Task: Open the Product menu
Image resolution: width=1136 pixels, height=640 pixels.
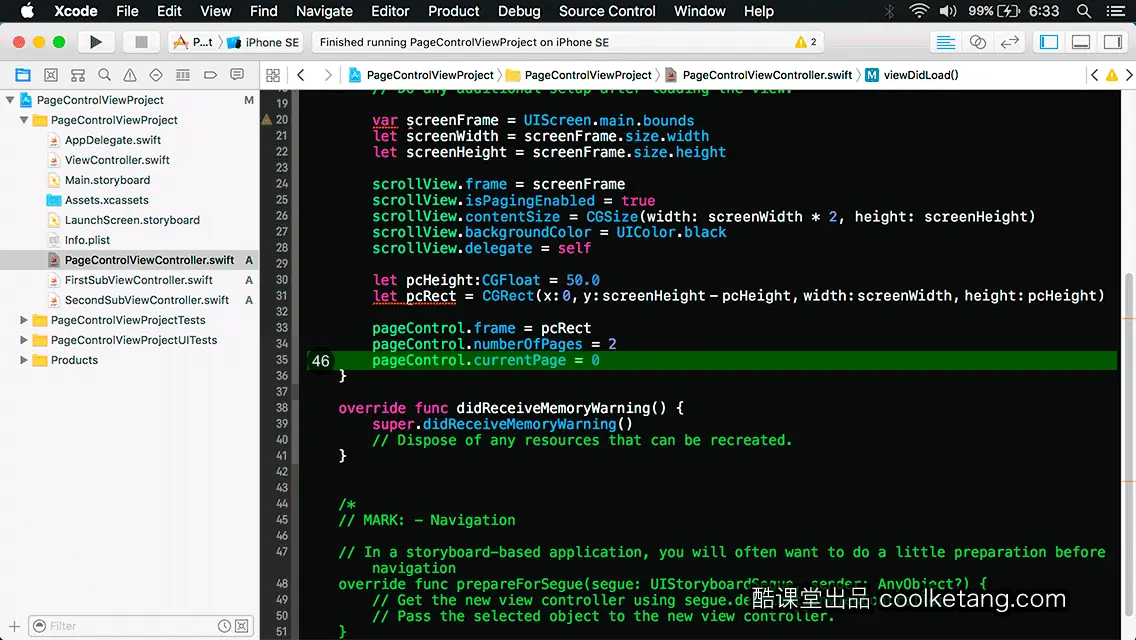Action: pos(454,11)
